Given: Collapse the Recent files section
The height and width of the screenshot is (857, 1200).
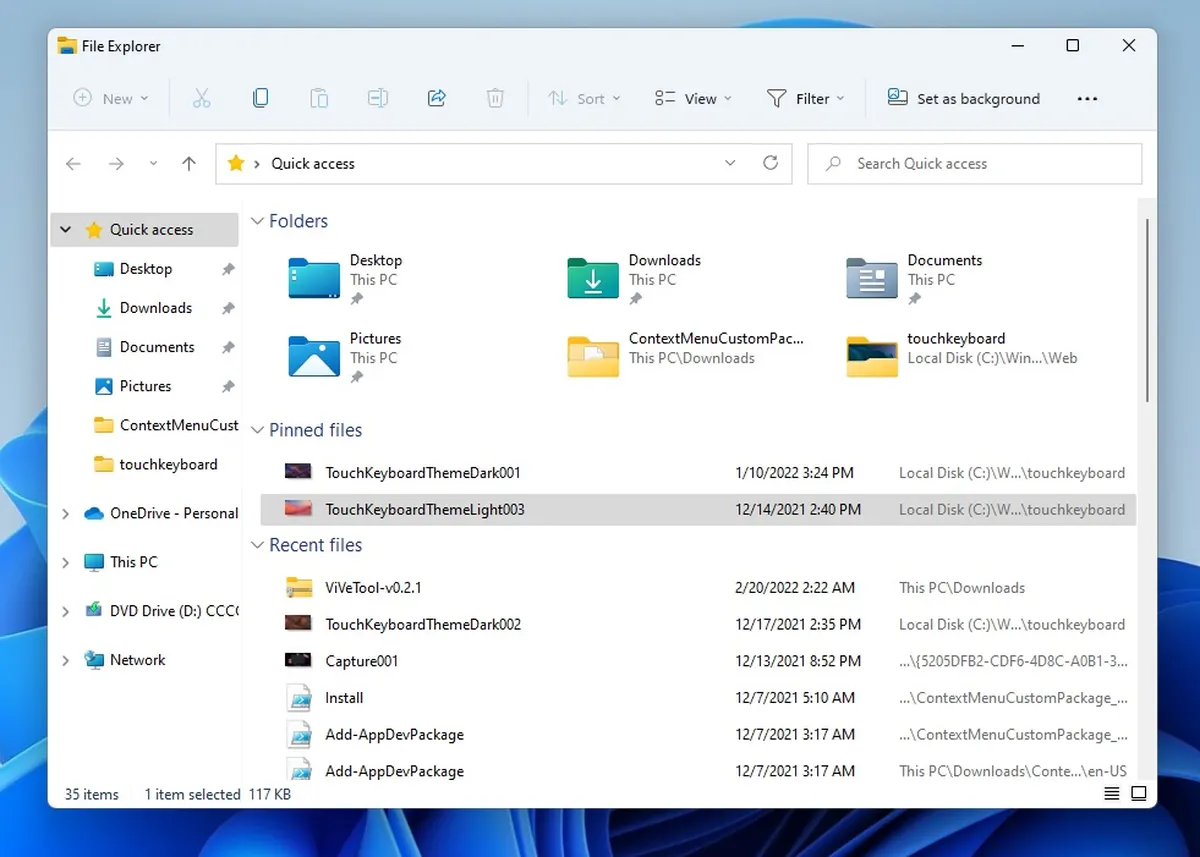Looking at the screenshot, I should (257, 545).
